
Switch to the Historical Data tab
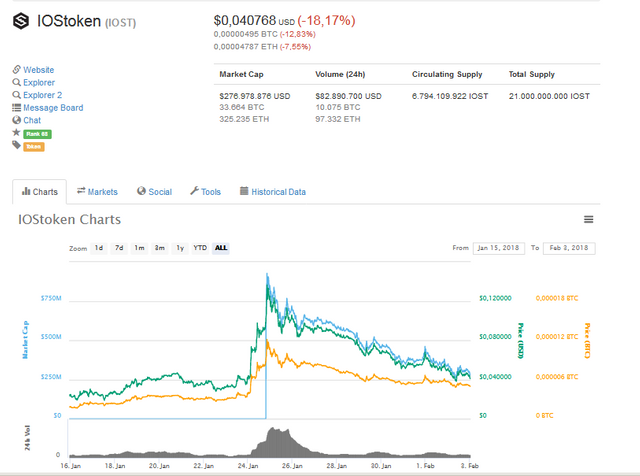tap(273, 191)
